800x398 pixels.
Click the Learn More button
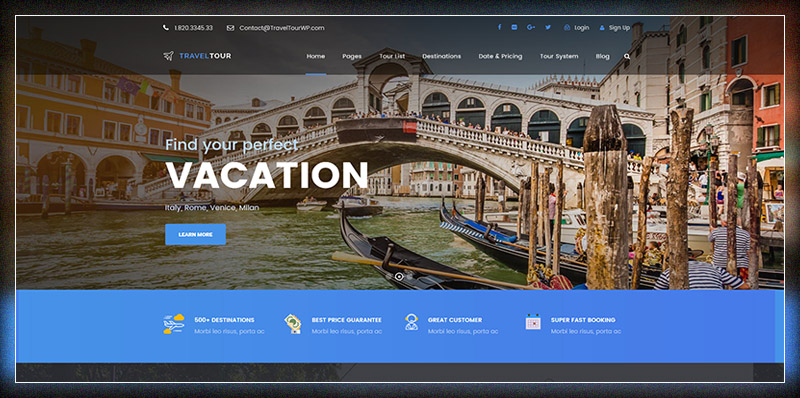[195, 234]
